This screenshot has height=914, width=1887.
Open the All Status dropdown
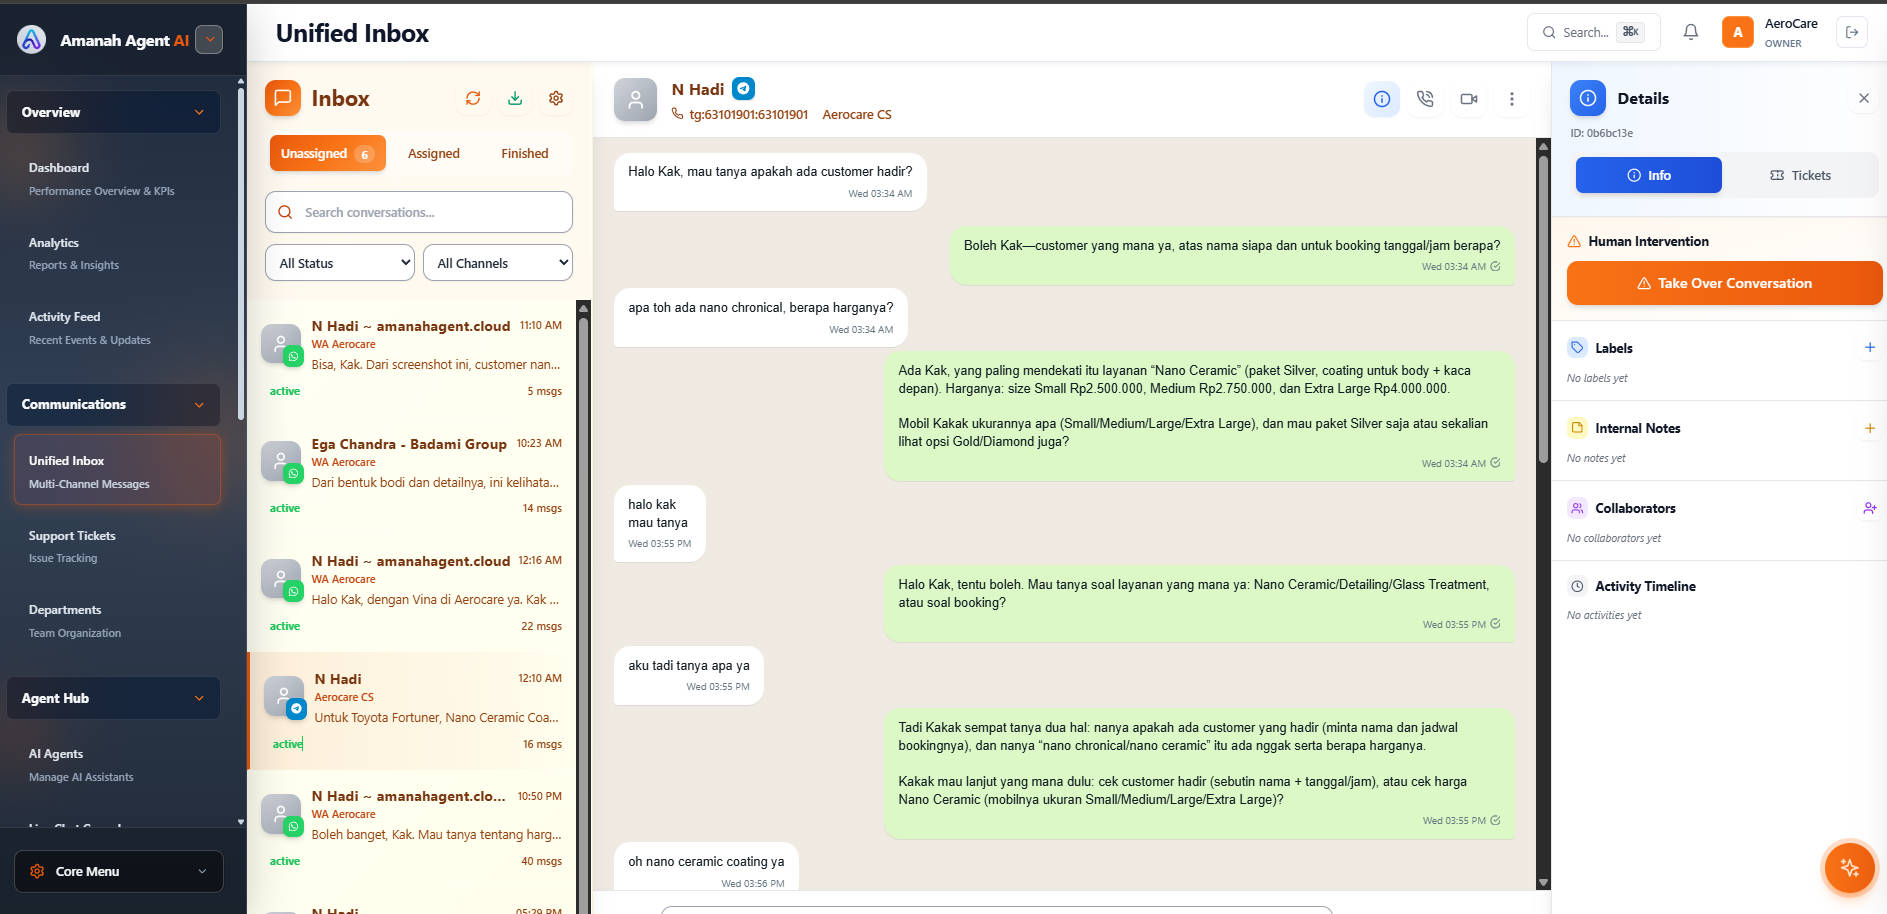click(339, 262)
